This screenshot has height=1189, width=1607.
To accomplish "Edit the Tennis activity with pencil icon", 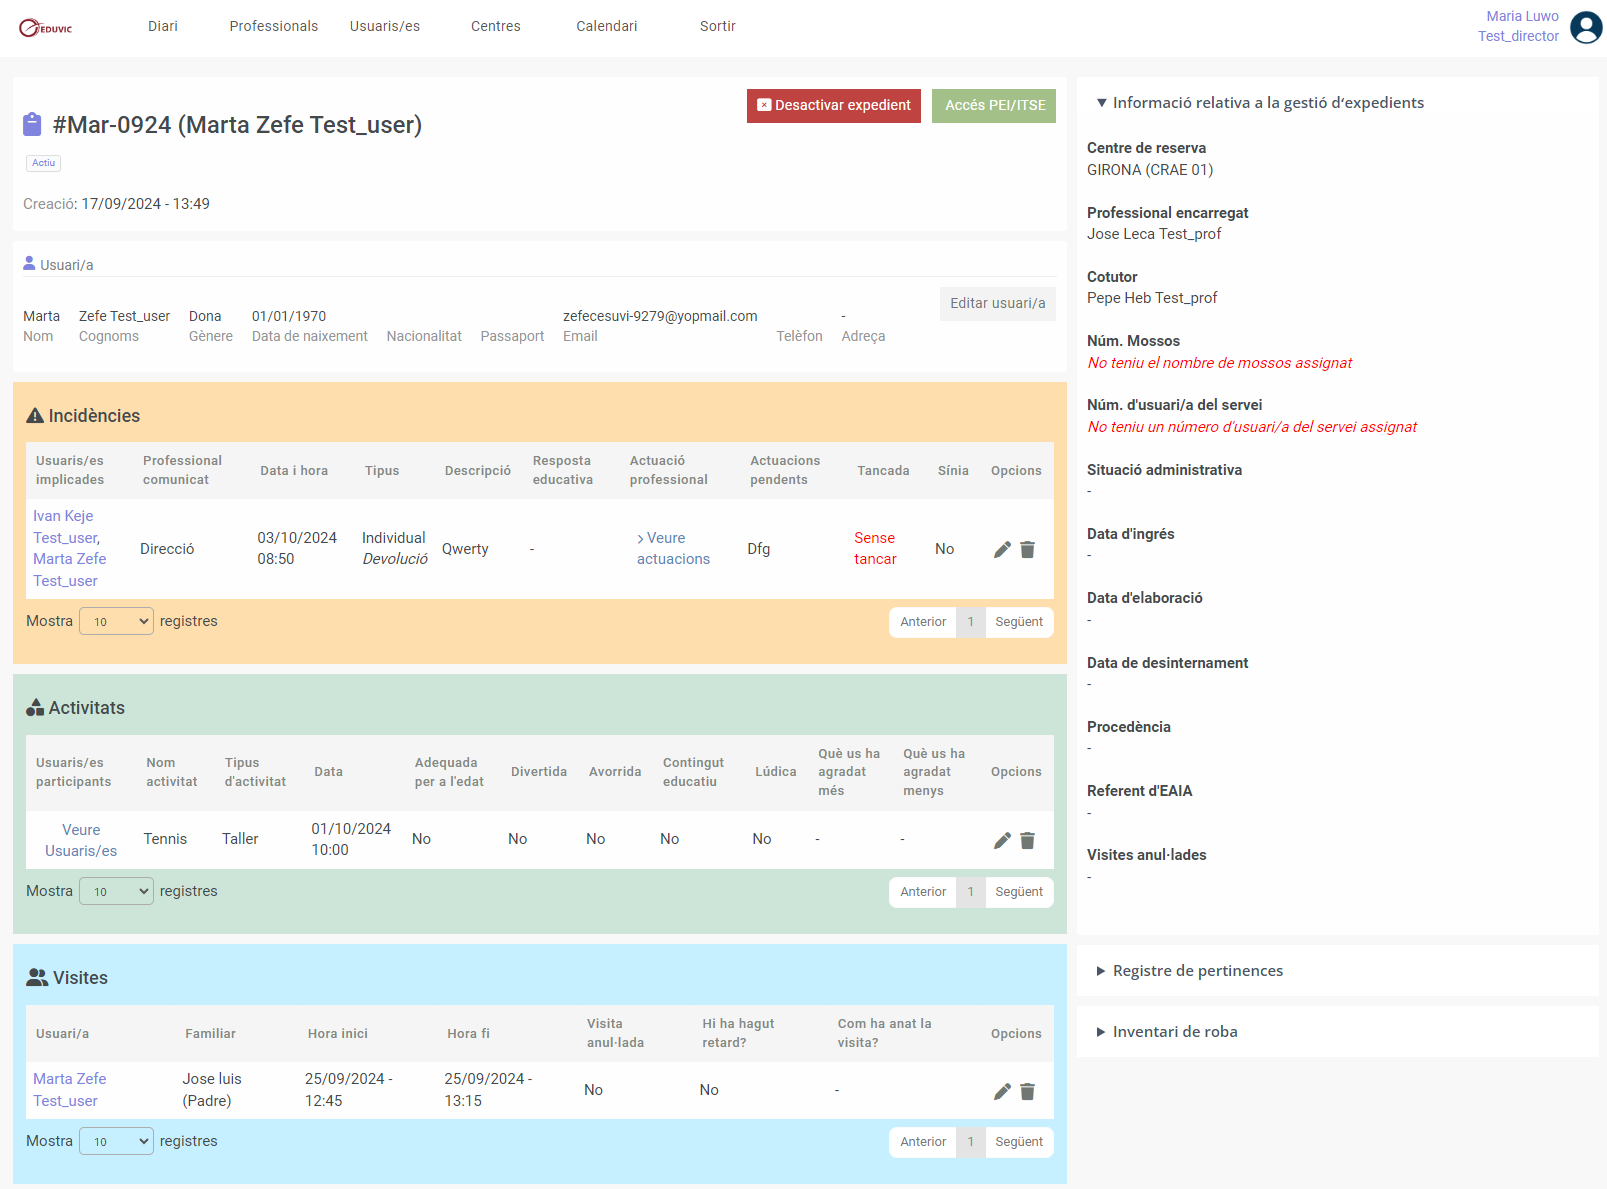I will pyautogui.click(x=1002, y=840).
